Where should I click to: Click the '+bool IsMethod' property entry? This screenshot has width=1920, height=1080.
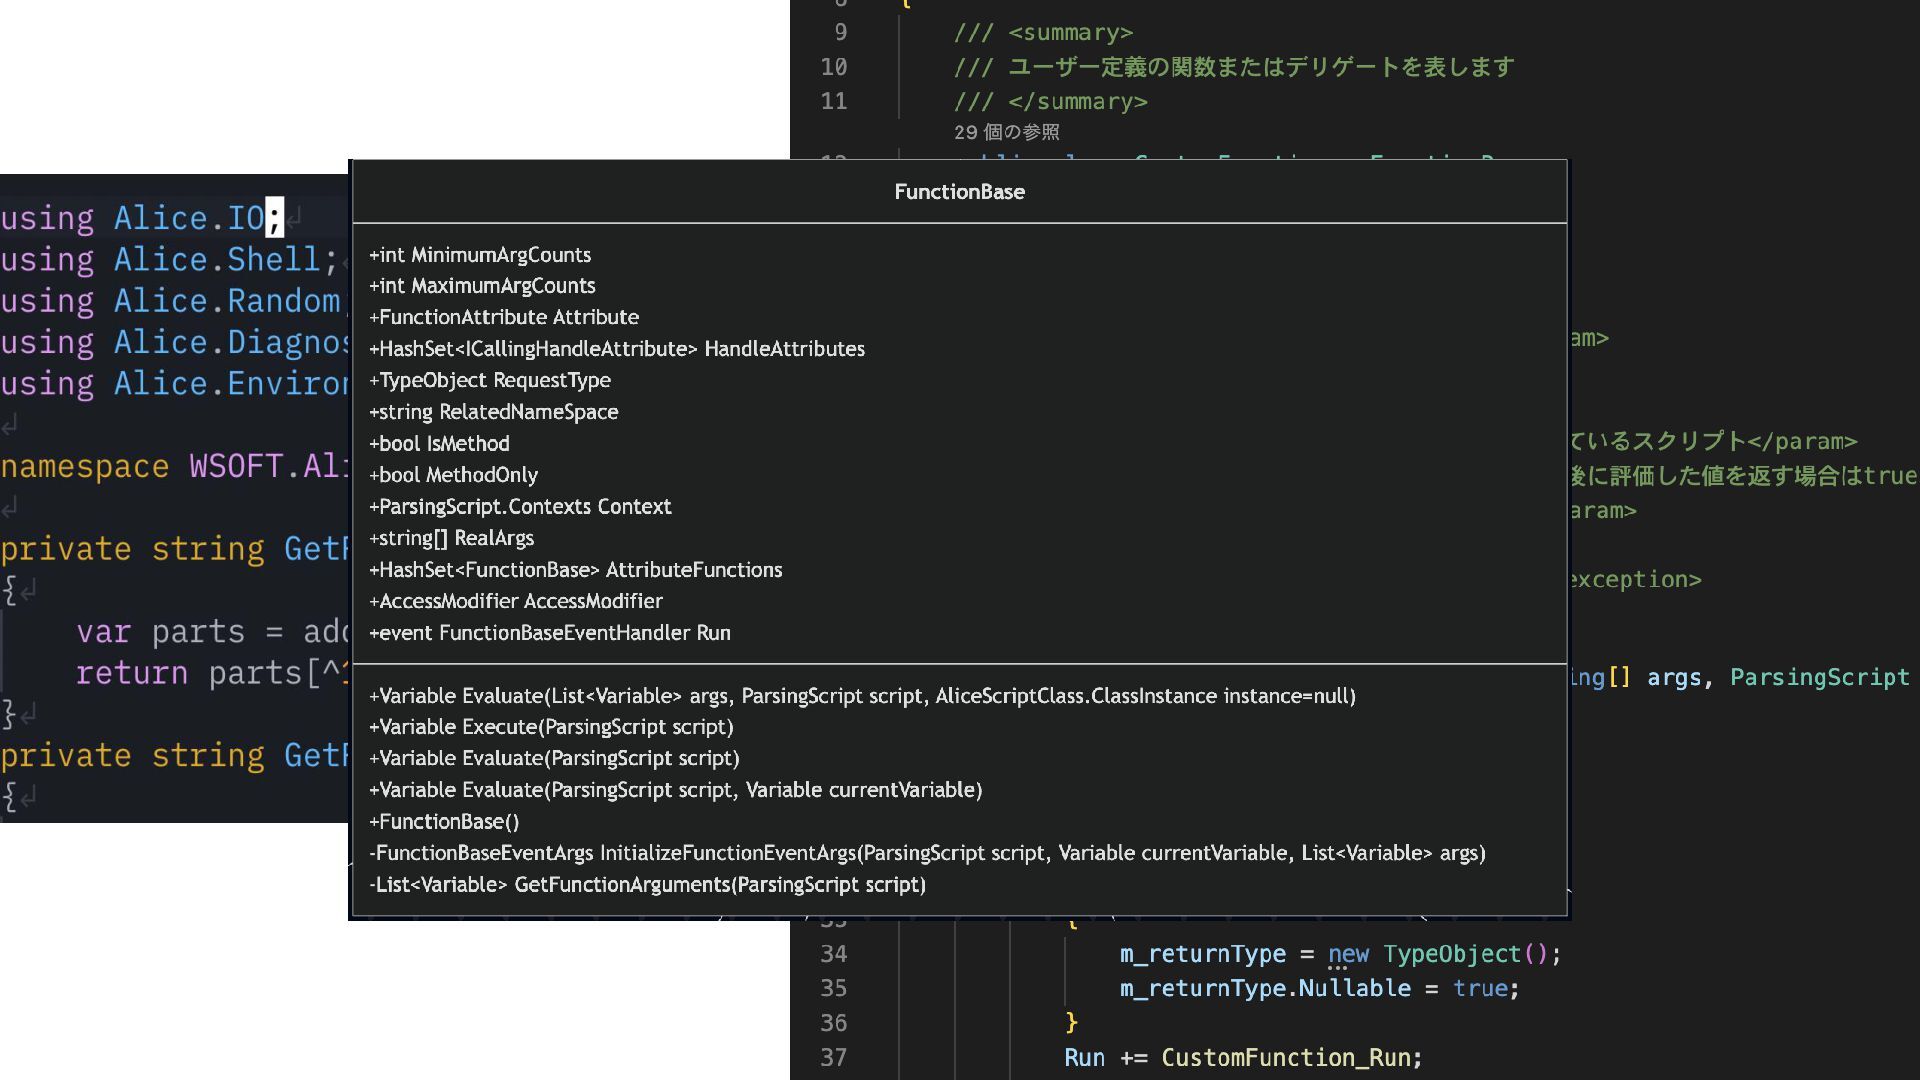click(439, 443)
